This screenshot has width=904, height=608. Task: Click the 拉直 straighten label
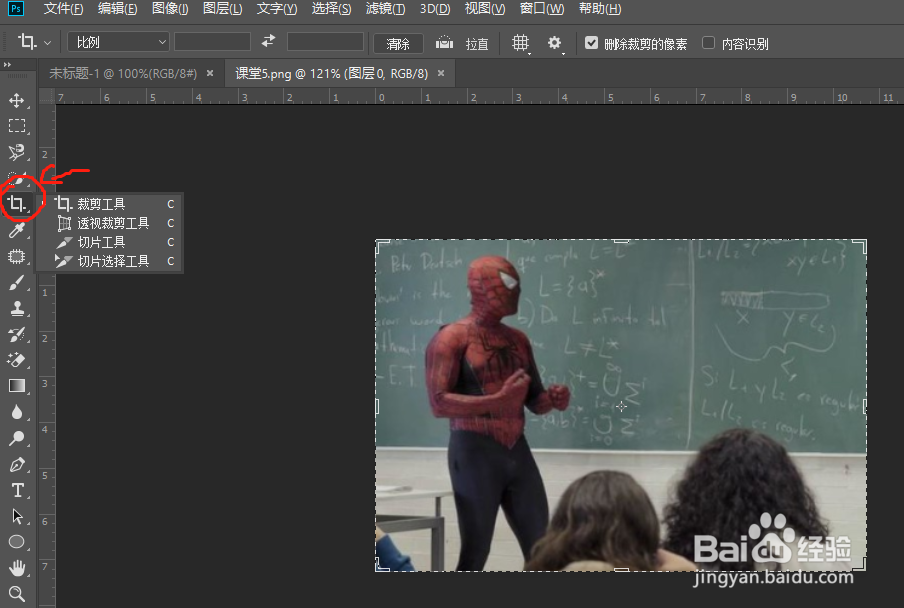[477, 44]
